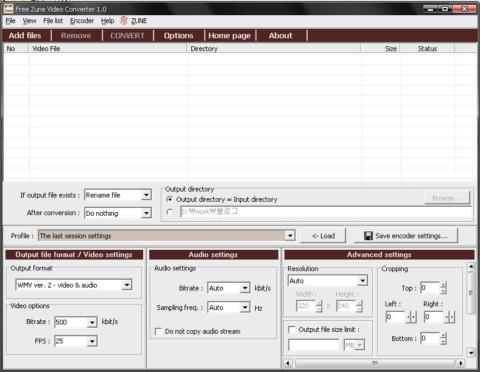This screenshot has height=372, width=480.
Task: Click the Advanced settings horizontal scrollbar thumb
Action: (x=375, y=363)
